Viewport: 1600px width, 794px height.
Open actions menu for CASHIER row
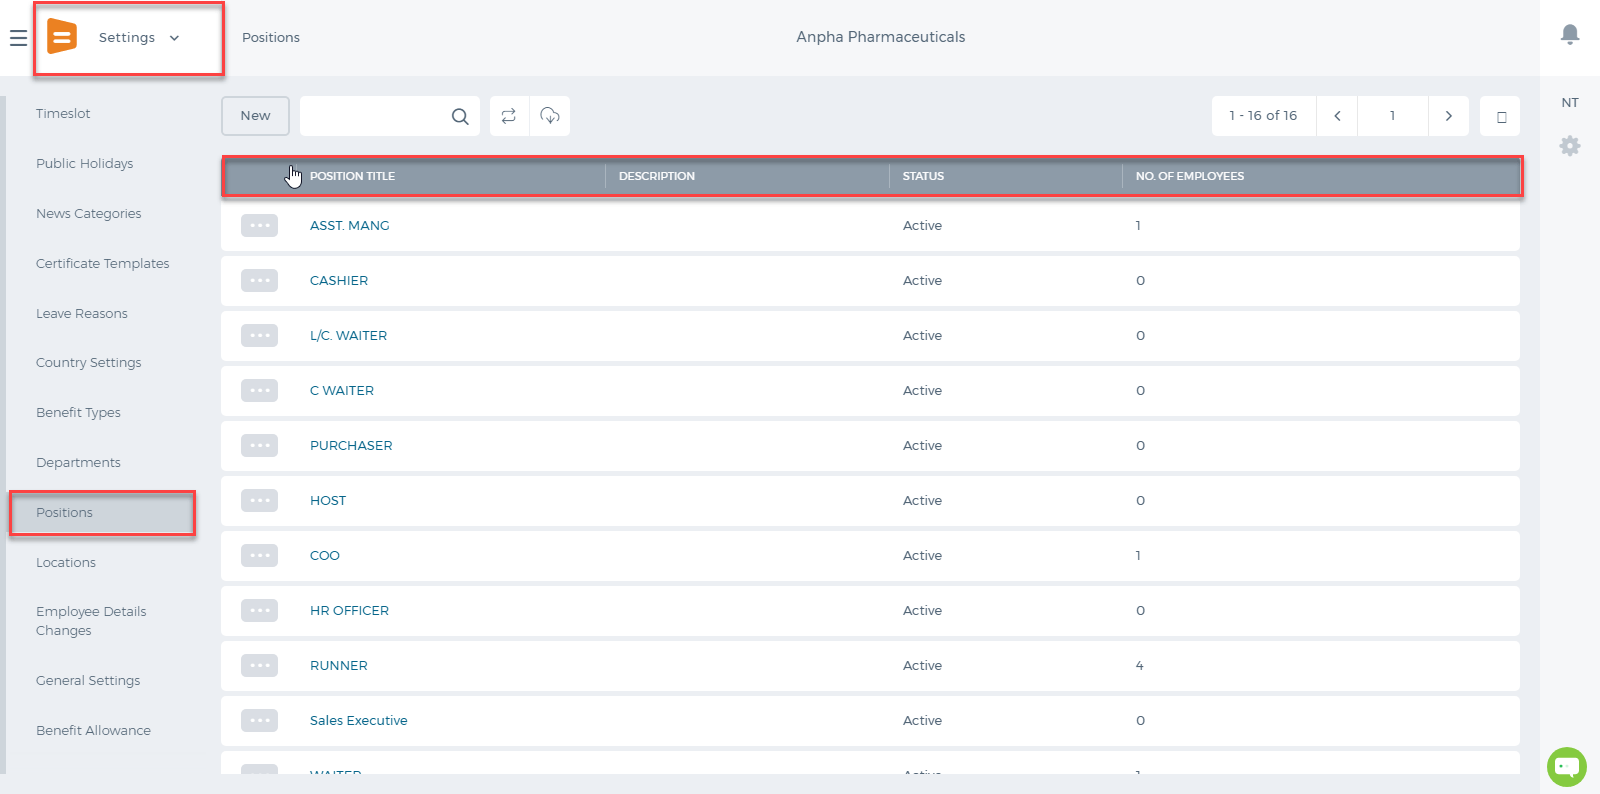pyautogui.click(x=259, y=280)
